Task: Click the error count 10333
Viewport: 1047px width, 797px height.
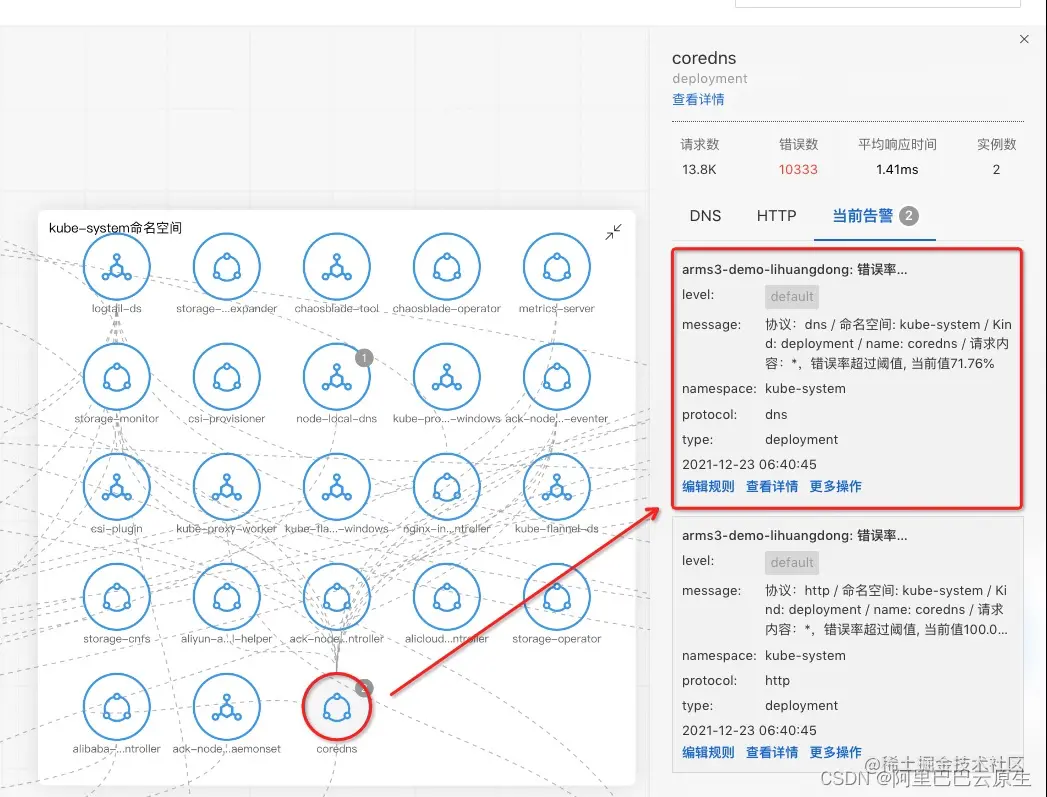Action: (x=798, y=170)
